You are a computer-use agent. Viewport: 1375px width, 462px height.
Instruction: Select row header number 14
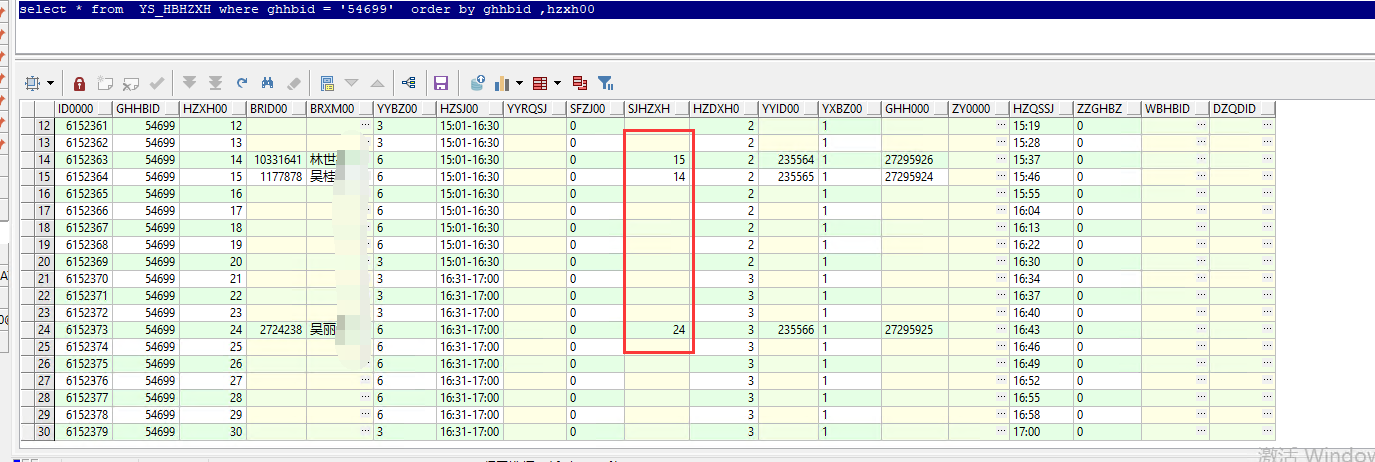pos(44,160)
